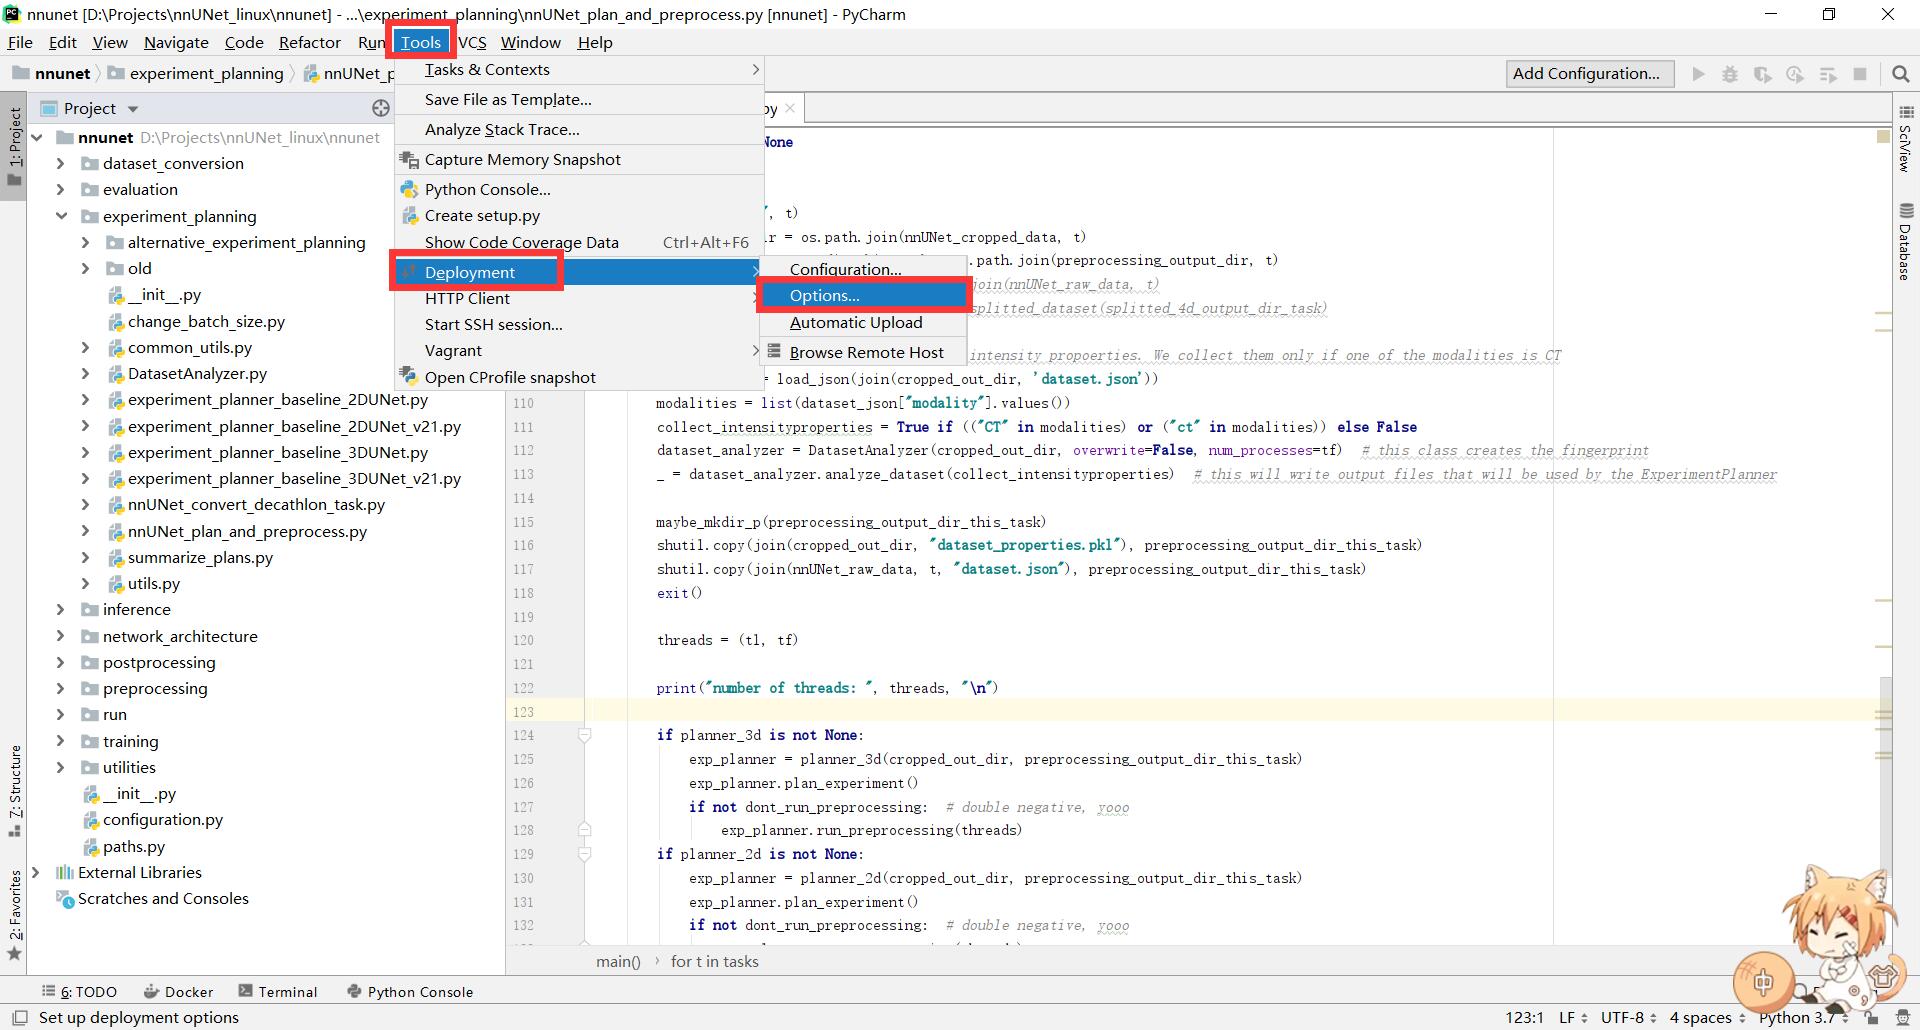Click the Debug bug icon

[1730, 74]
